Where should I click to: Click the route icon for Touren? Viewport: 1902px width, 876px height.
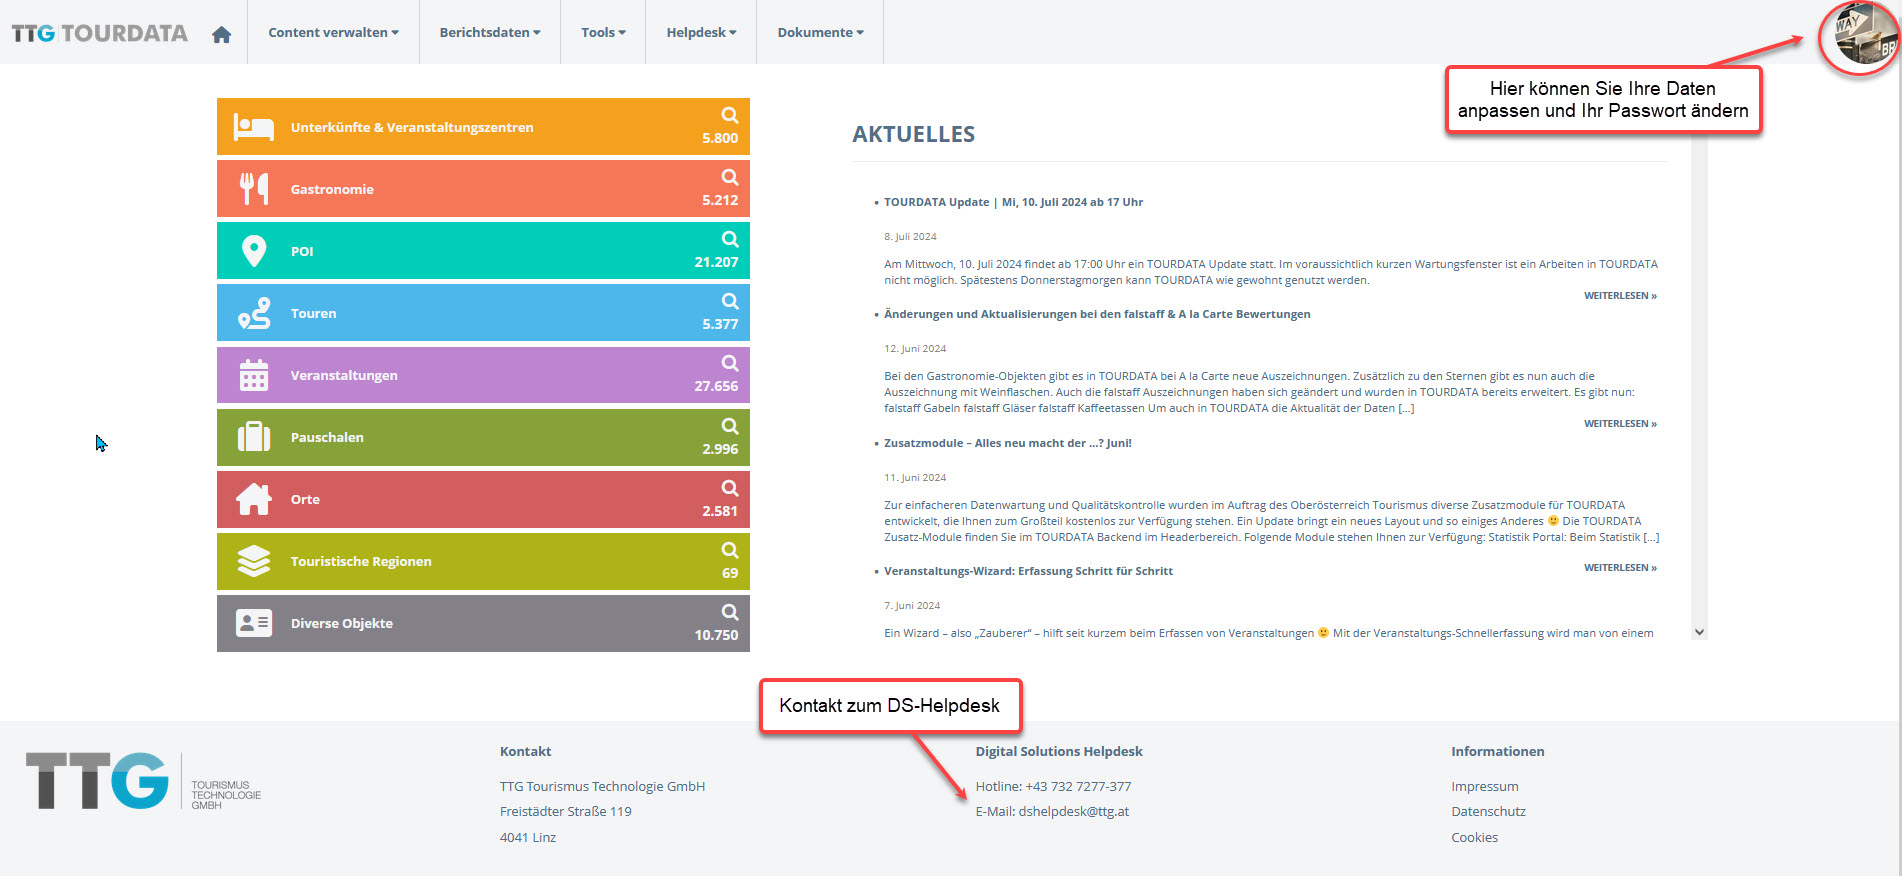pyautogui.click(x=254, y=313)
